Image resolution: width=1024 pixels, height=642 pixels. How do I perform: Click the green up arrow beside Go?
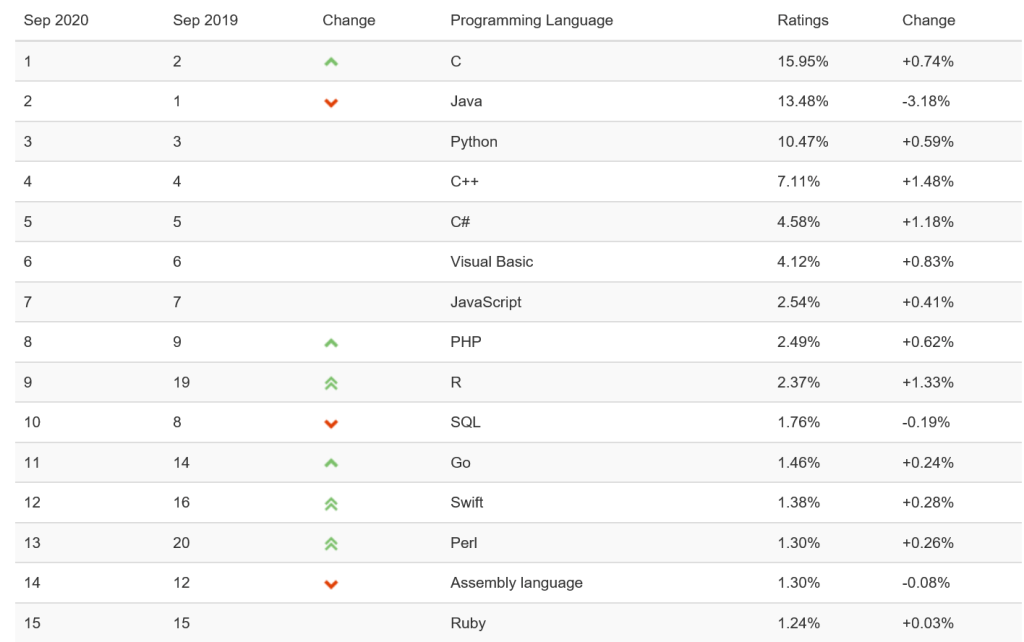coord(331,463)
